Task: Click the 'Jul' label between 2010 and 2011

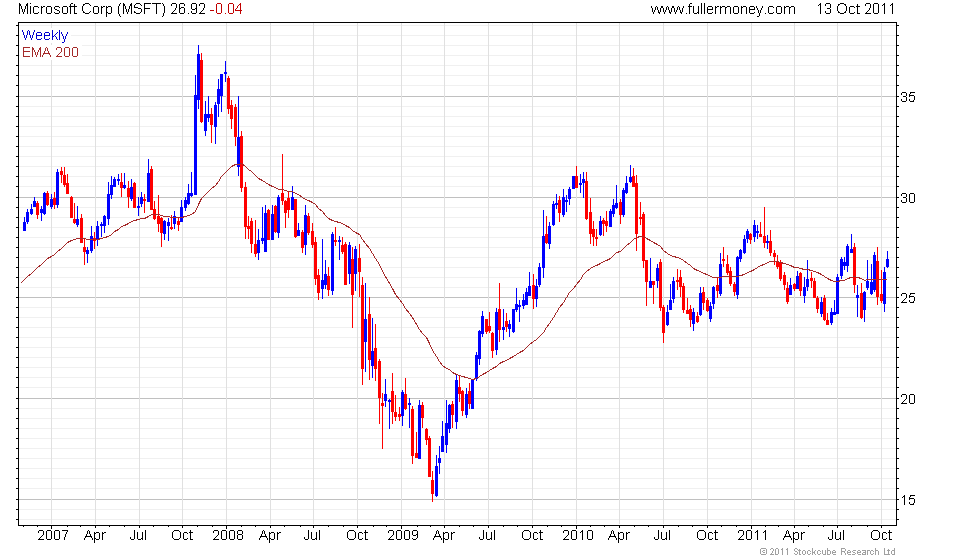Action: click(x=662, y=536)
